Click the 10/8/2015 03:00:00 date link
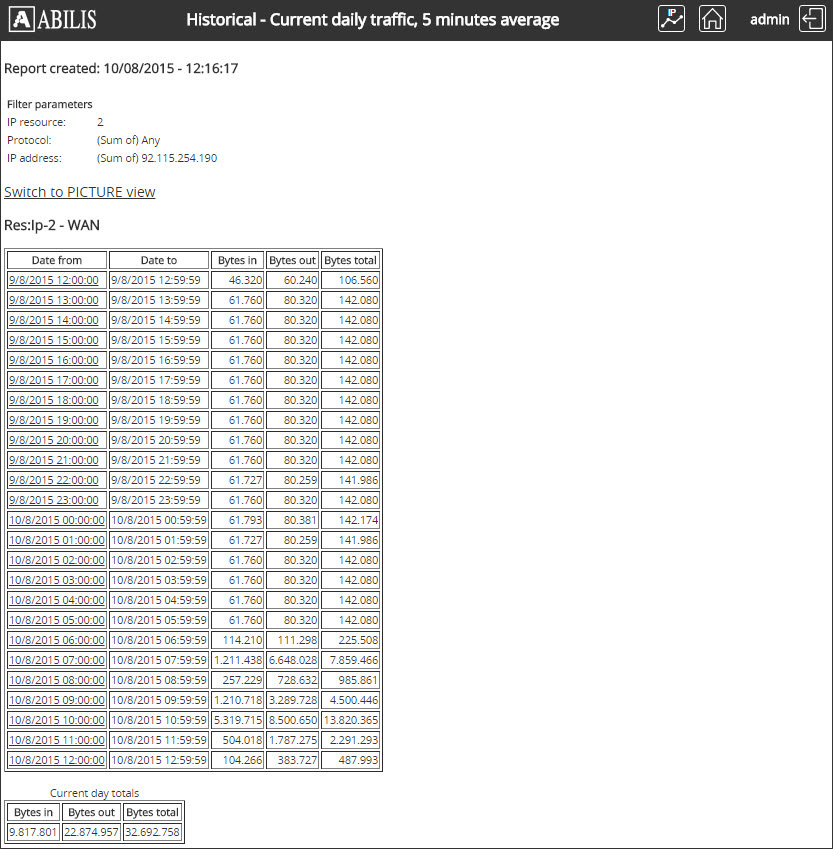The height and width of the screenshot is (849, 833). (56, 580)
